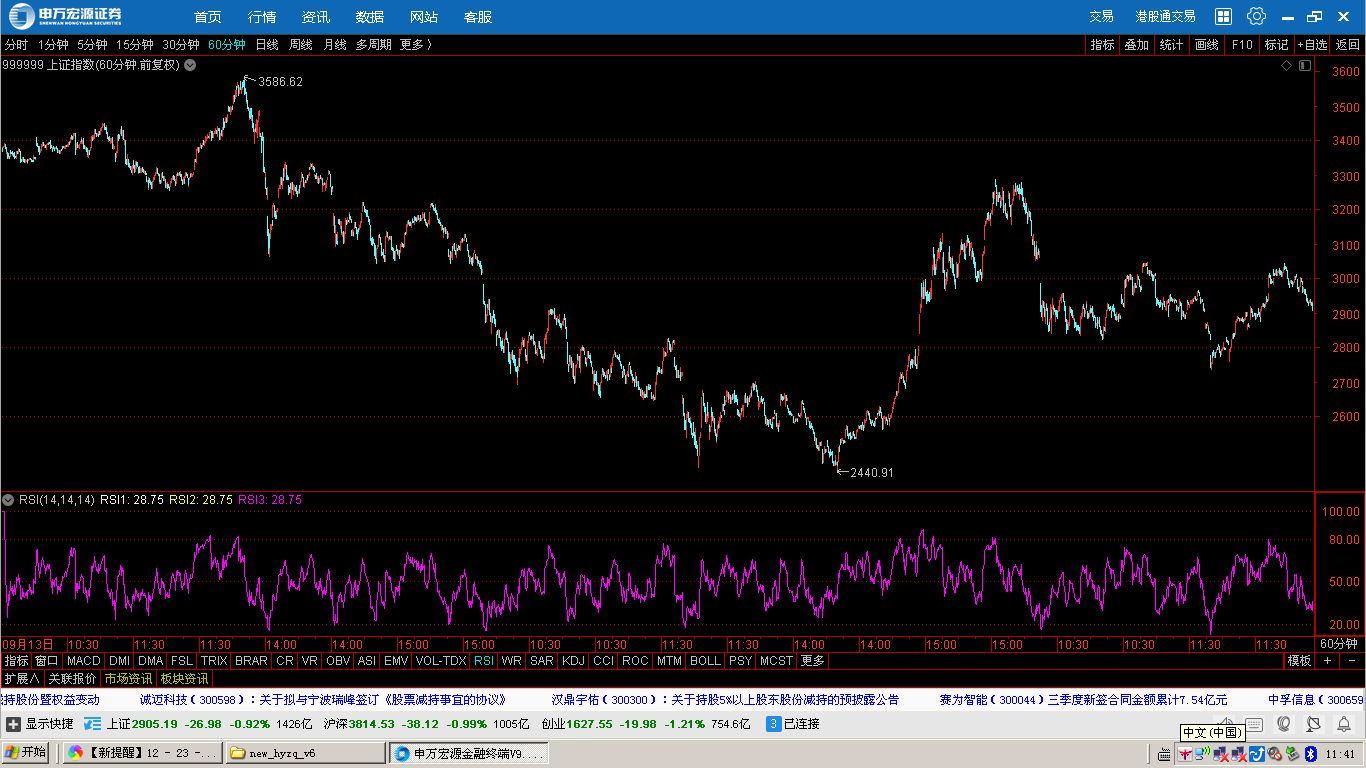
Task: Click the diamond marker icon above chart
Action: click(x=1287, y=65)
